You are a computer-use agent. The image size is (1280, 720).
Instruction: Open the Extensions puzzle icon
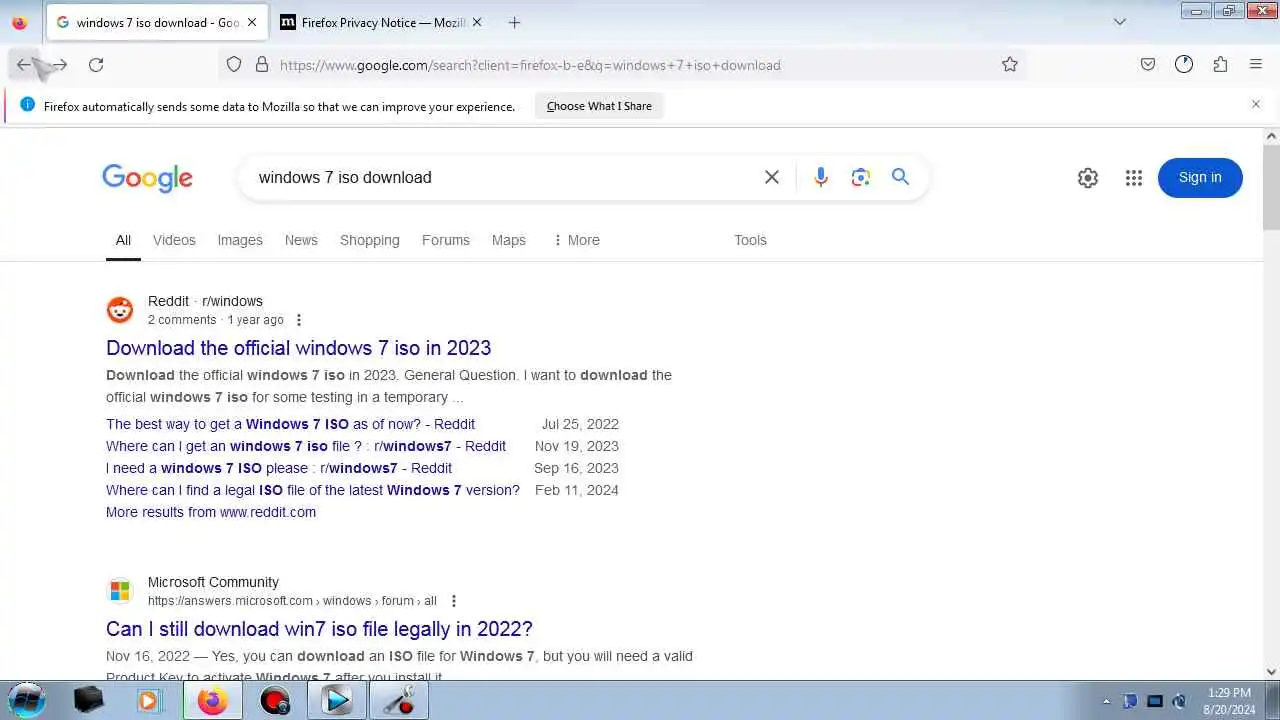tap(1220, 65)
